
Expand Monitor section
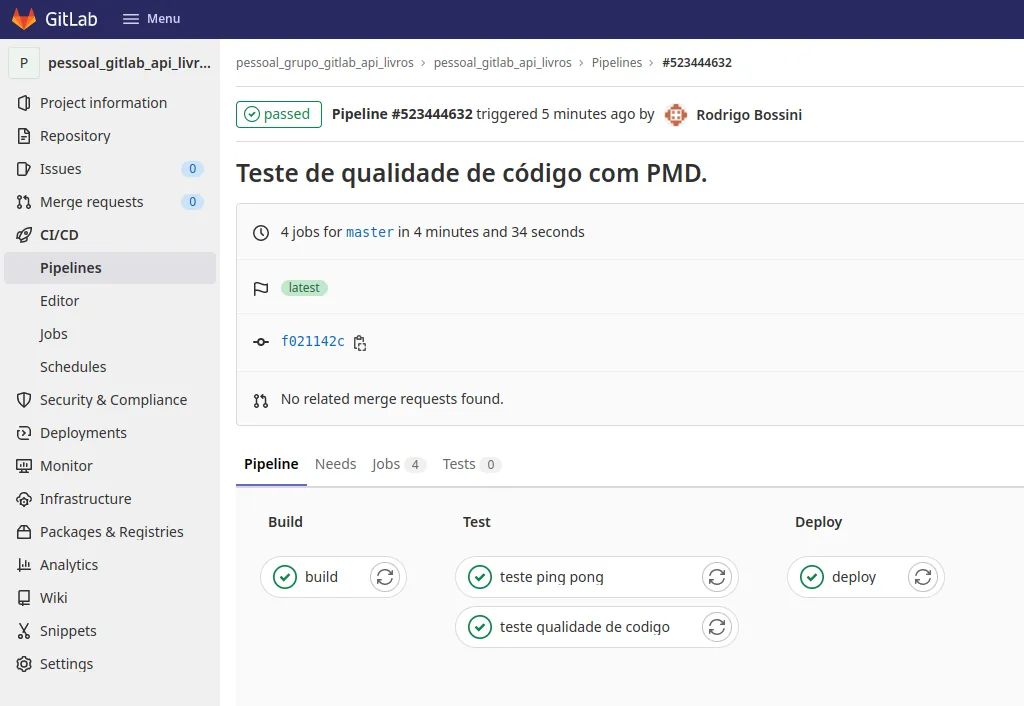click(x=66, y=466)
